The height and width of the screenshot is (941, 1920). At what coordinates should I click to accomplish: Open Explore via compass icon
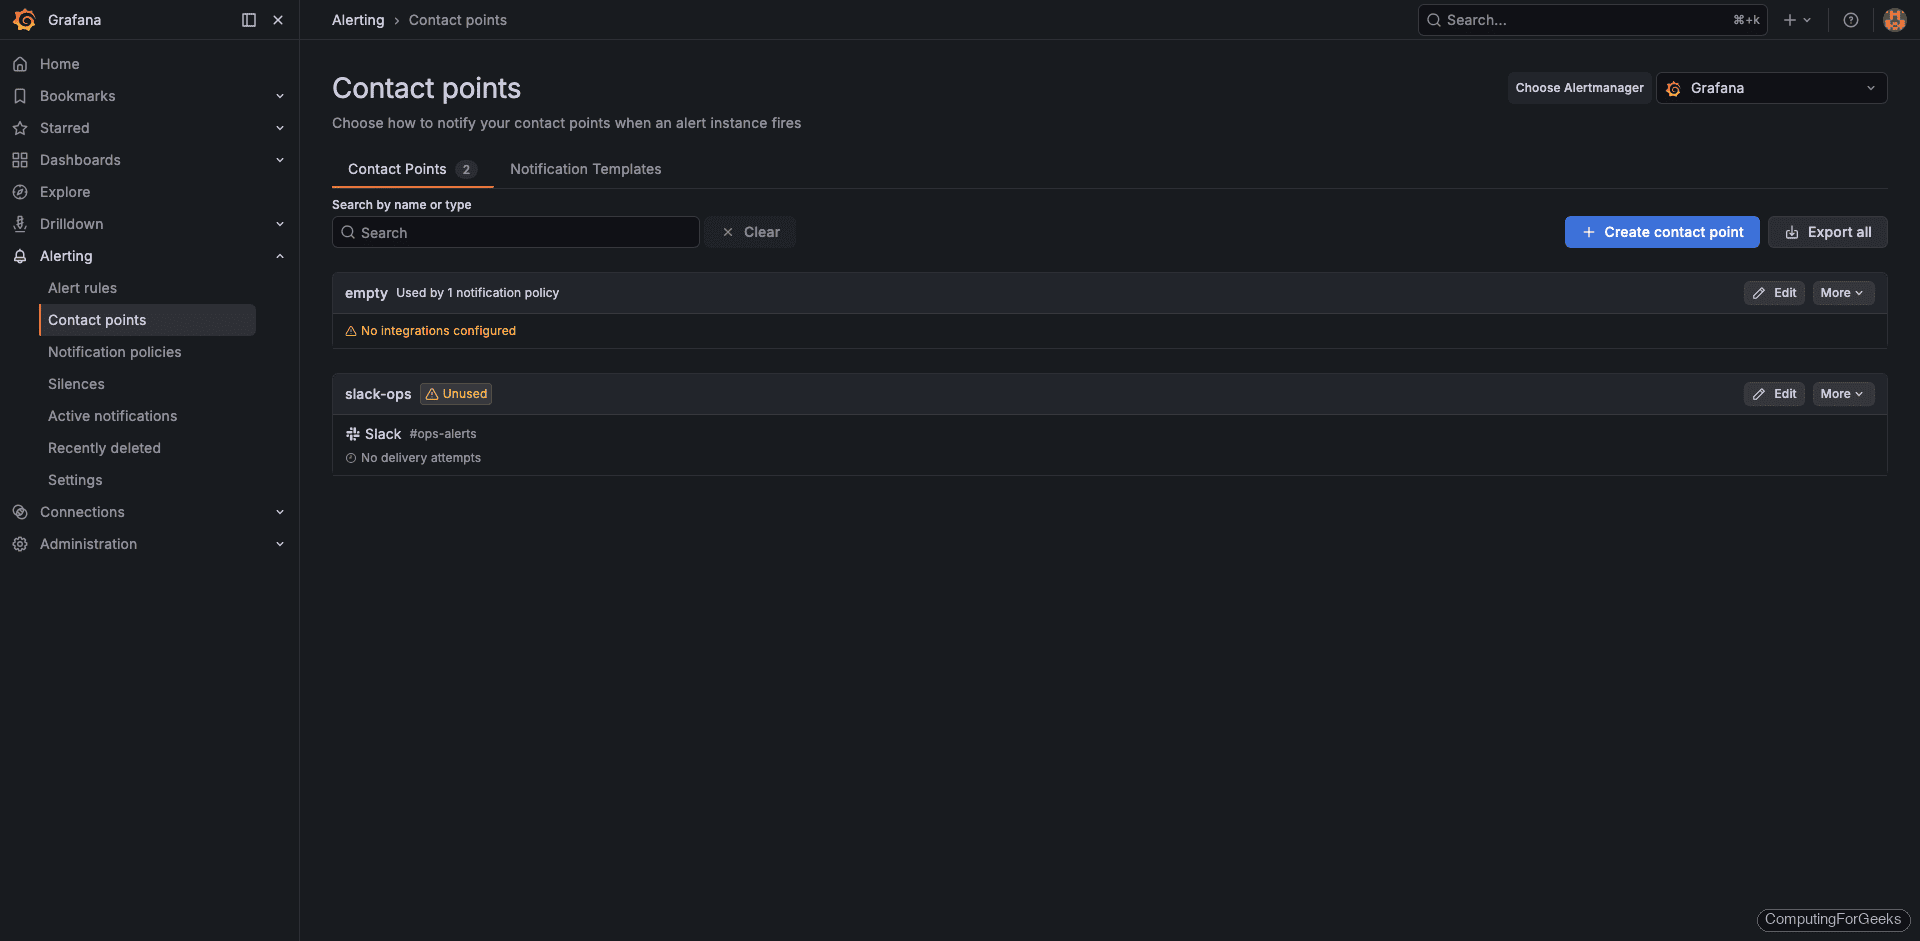(20, 191)
